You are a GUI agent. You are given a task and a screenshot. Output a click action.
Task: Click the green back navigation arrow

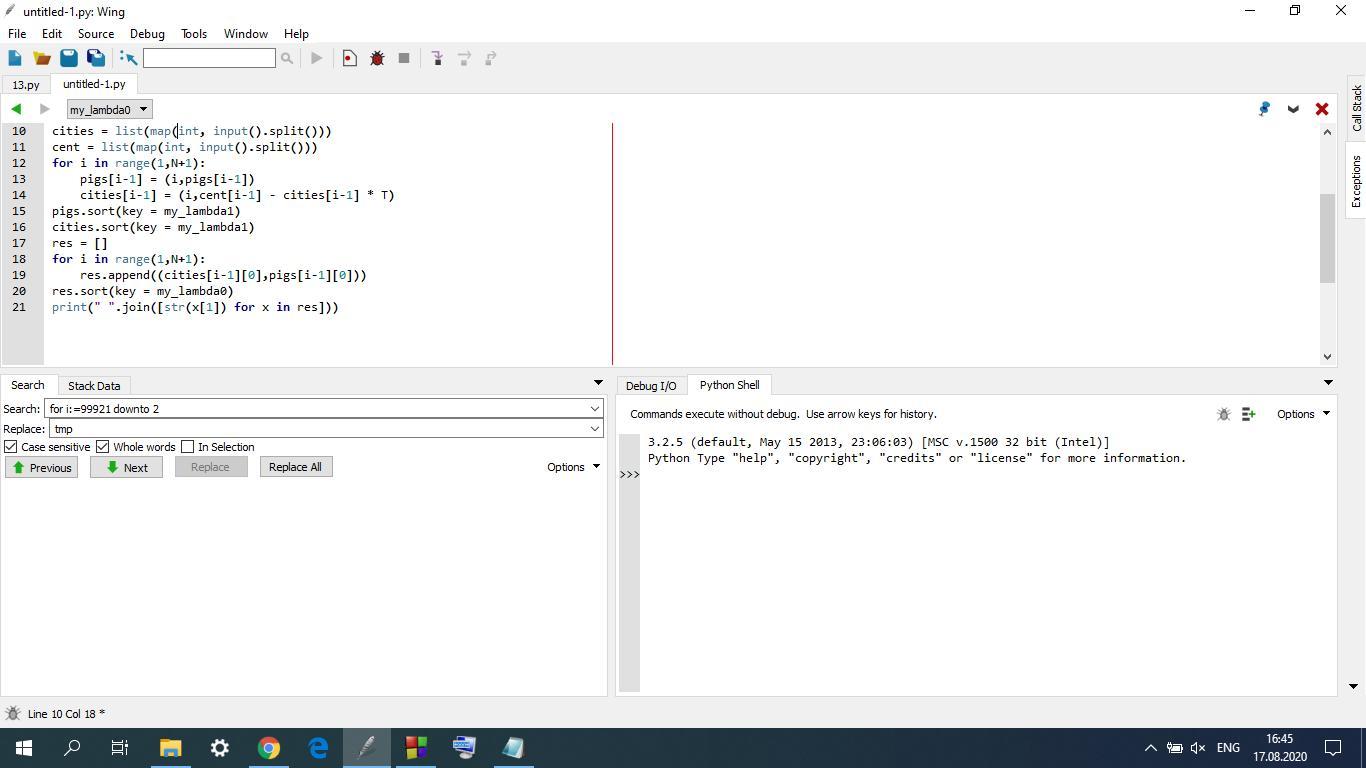[x=16, y=109]
